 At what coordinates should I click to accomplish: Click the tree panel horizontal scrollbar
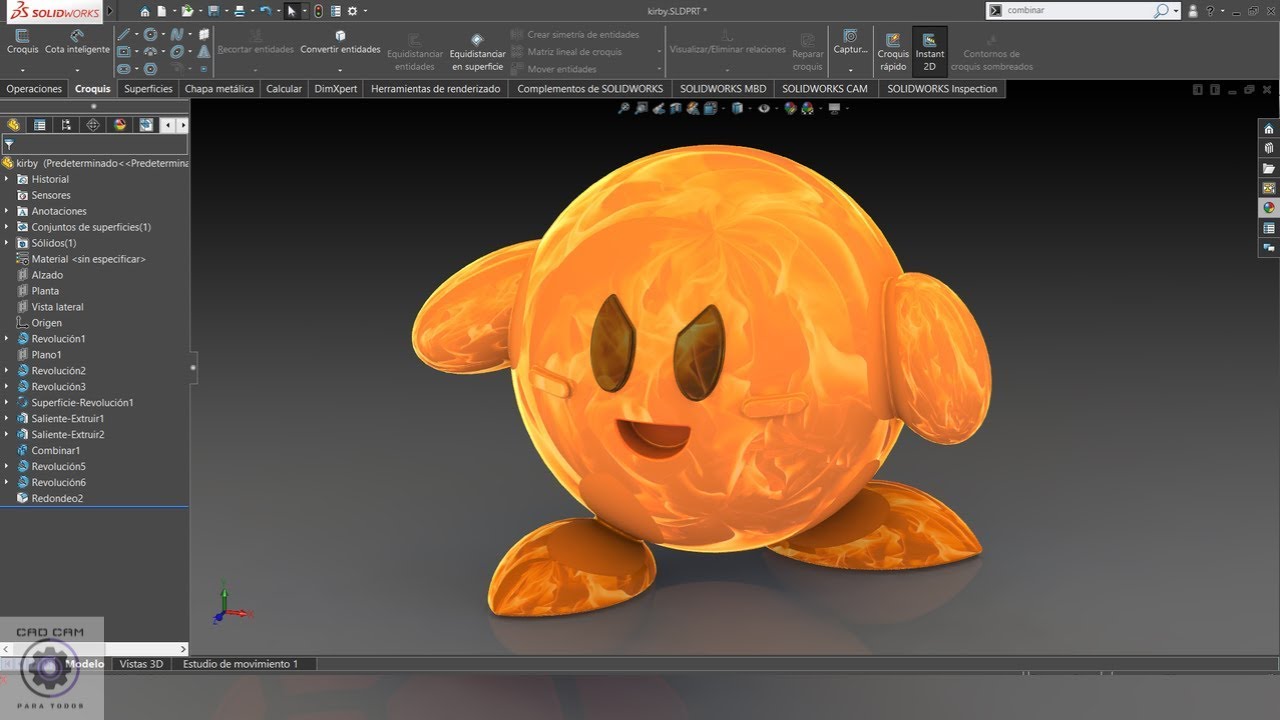pos(94,649)
